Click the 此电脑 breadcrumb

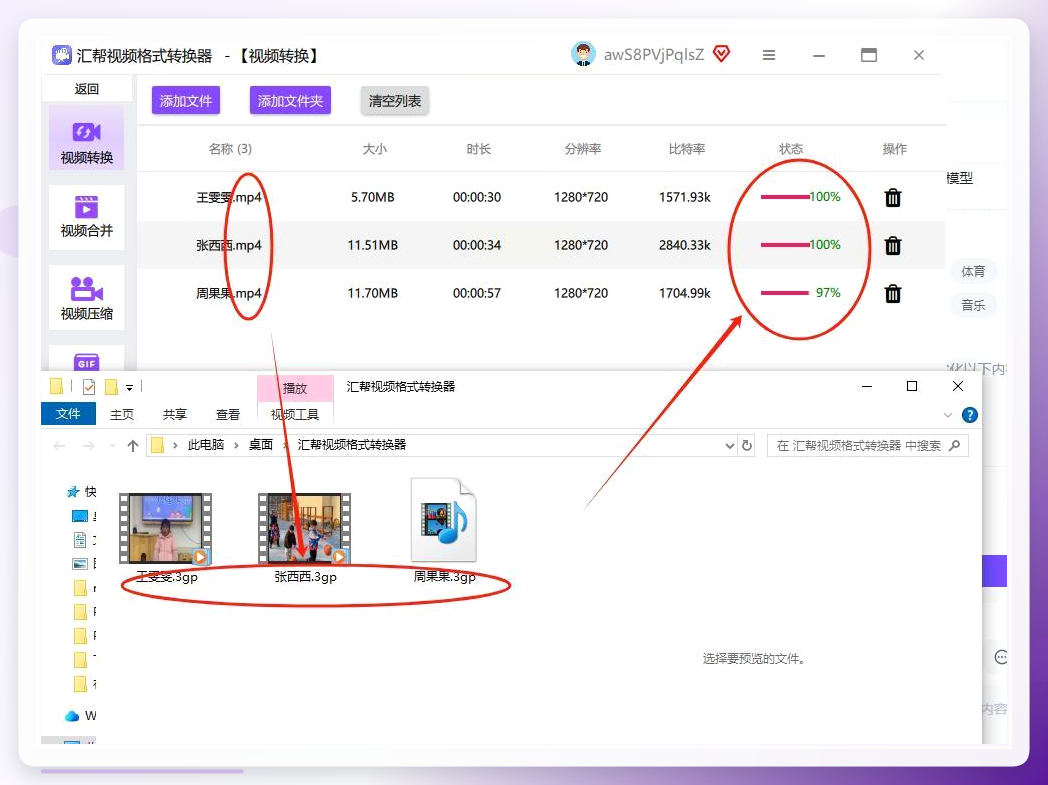[x=206, y=445]
